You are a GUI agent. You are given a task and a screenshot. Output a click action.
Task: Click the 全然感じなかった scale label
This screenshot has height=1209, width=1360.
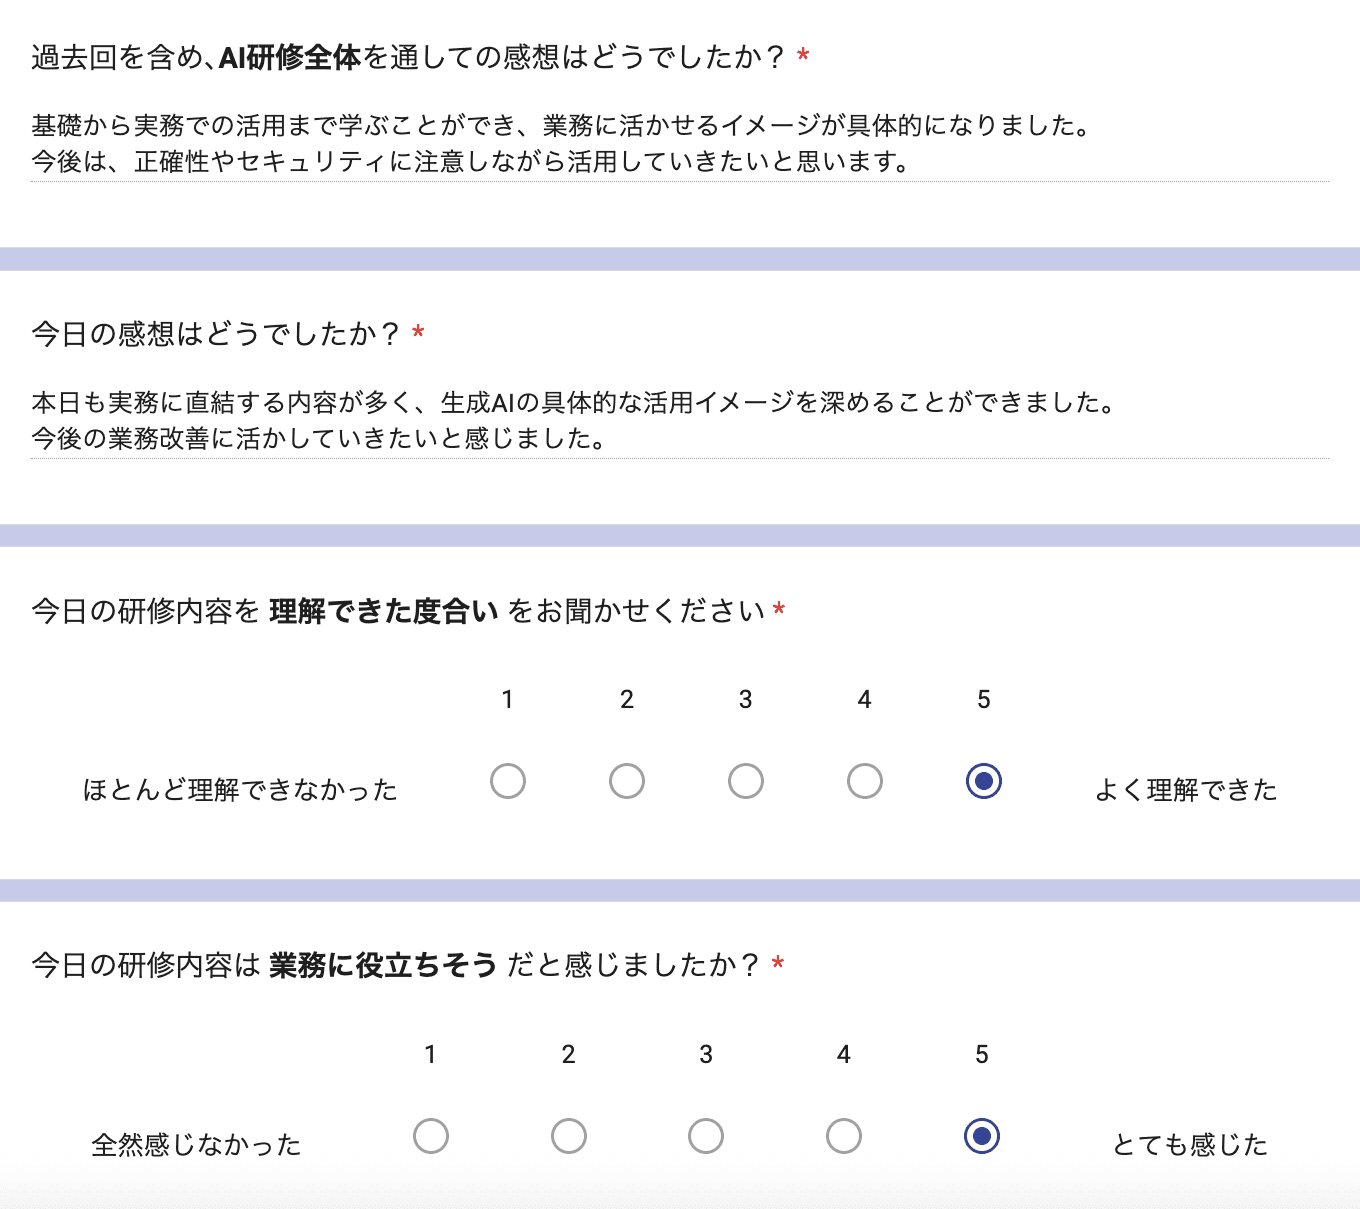tap(196, 1144)
